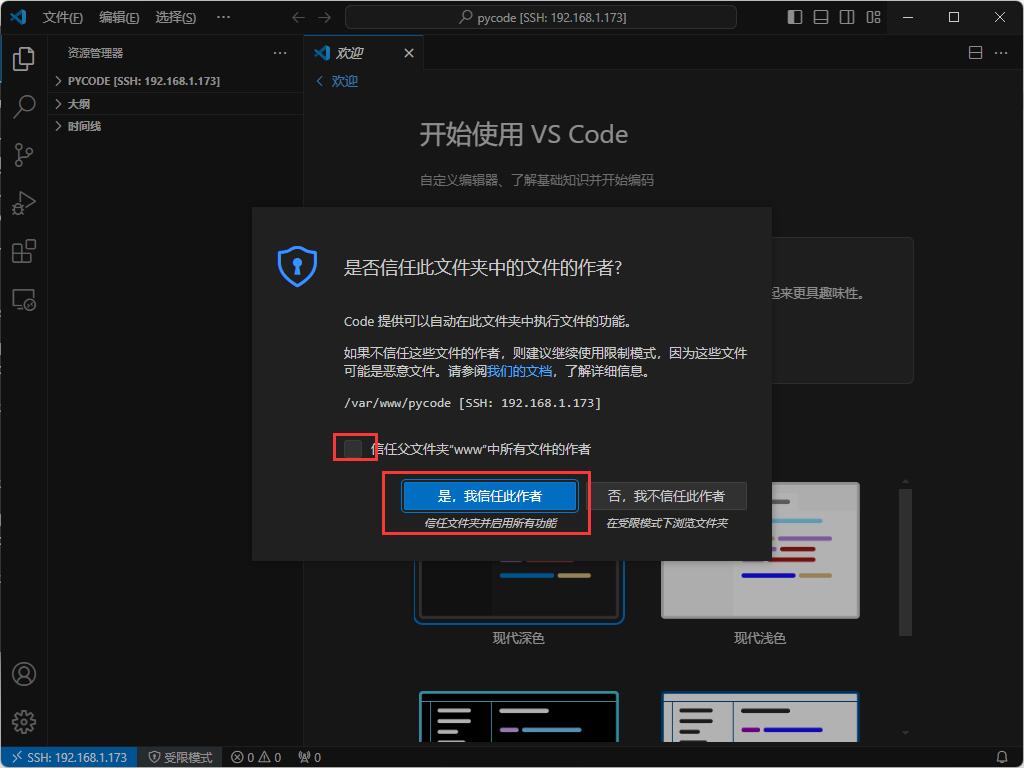Open the 编辑(E) menu
The width and height of the screenshot is (1024, 768).
119,17
